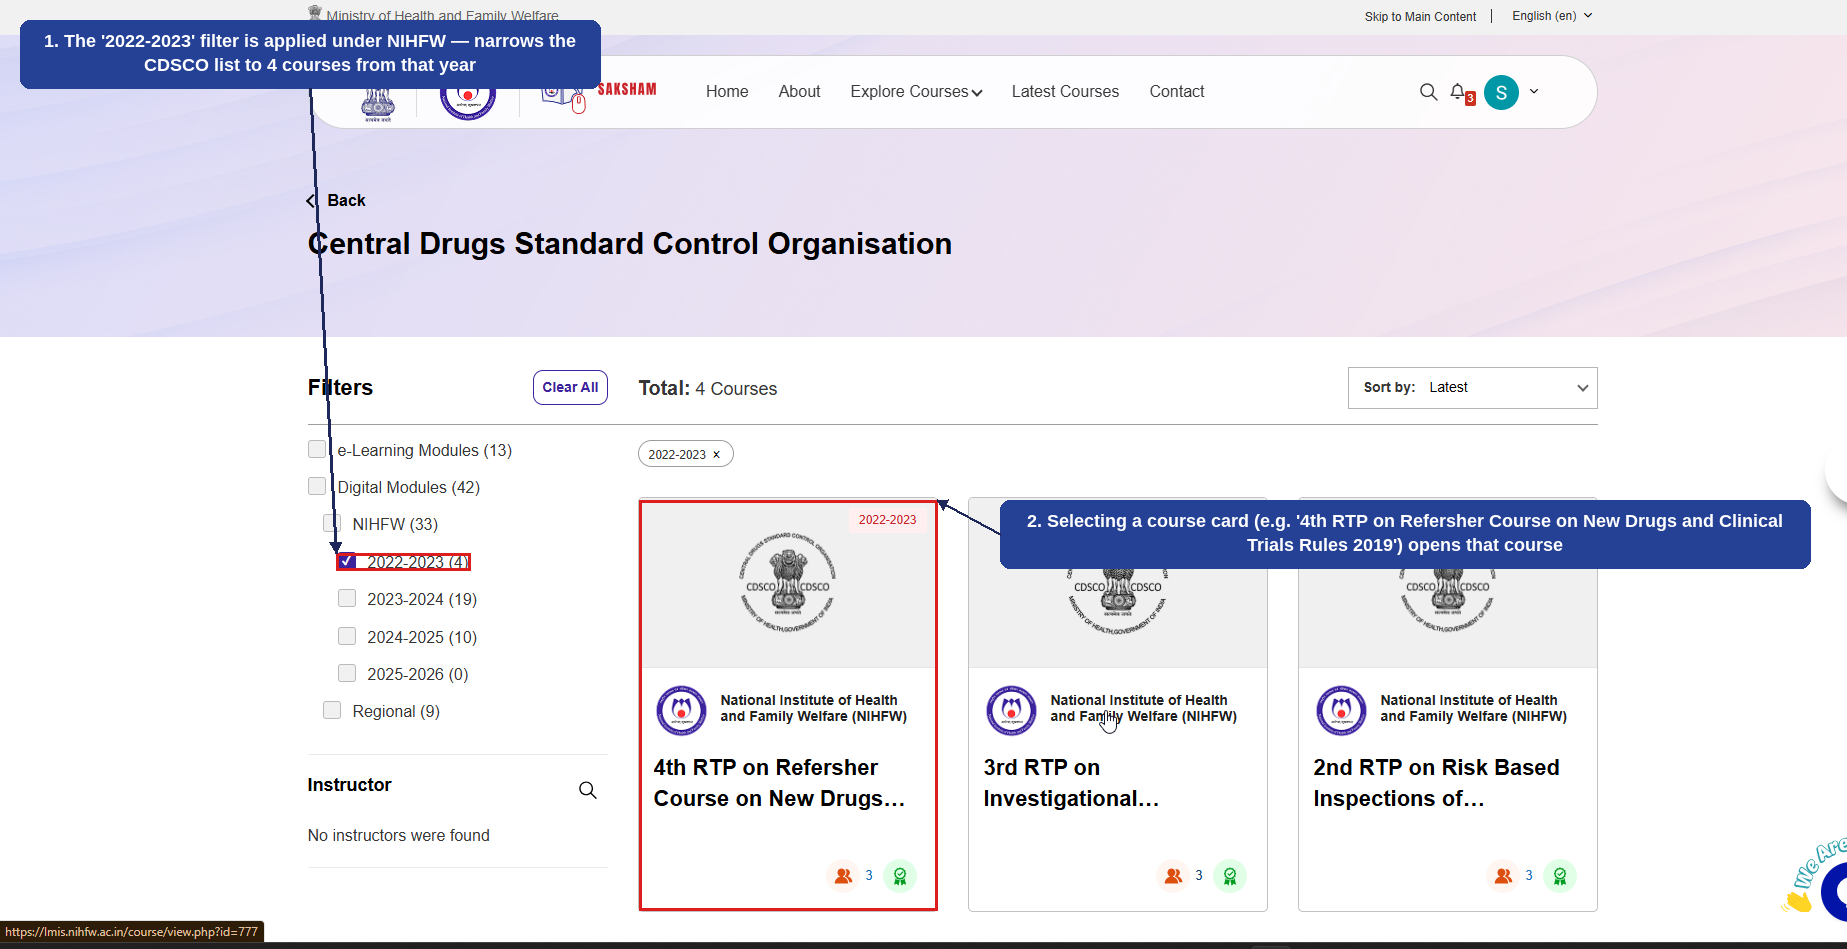The image size is (1847, 949).
Task: Click the enrolled users icon on 4th RTP card
Action: click(844, 876)
